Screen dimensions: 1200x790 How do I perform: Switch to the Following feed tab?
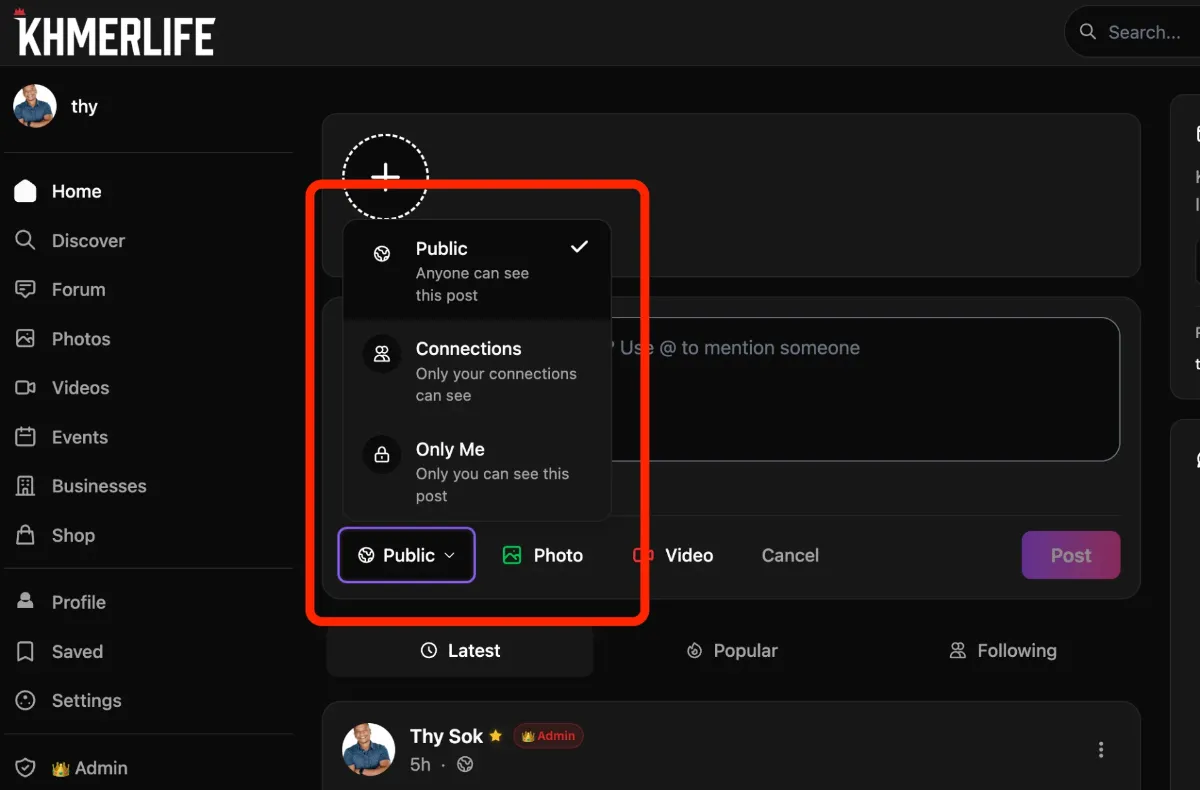click(1002, 651)
